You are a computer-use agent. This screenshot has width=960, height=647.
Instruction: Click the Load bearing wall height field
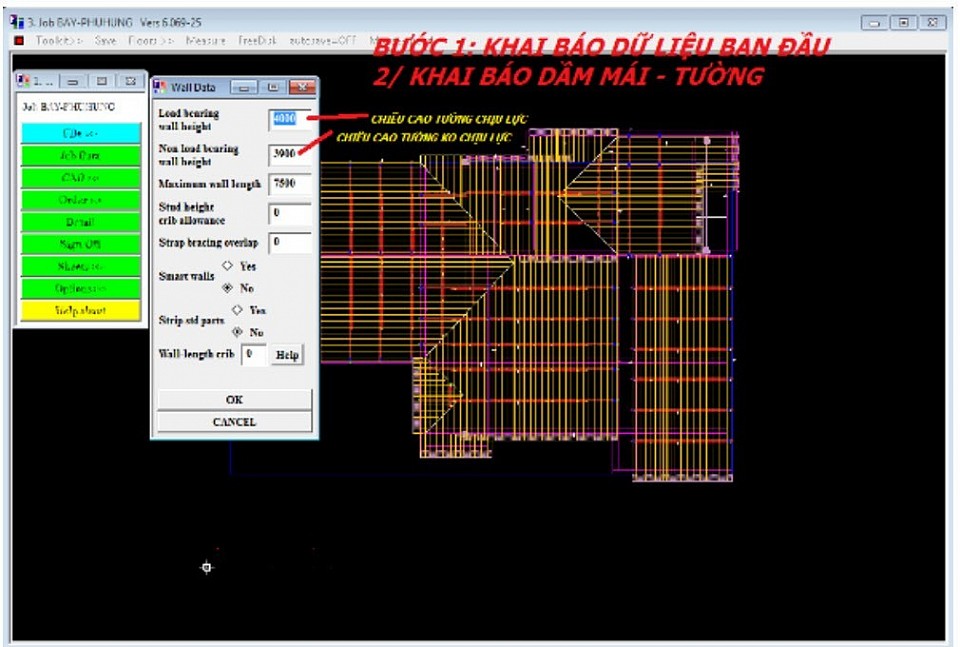pos(288,119)
